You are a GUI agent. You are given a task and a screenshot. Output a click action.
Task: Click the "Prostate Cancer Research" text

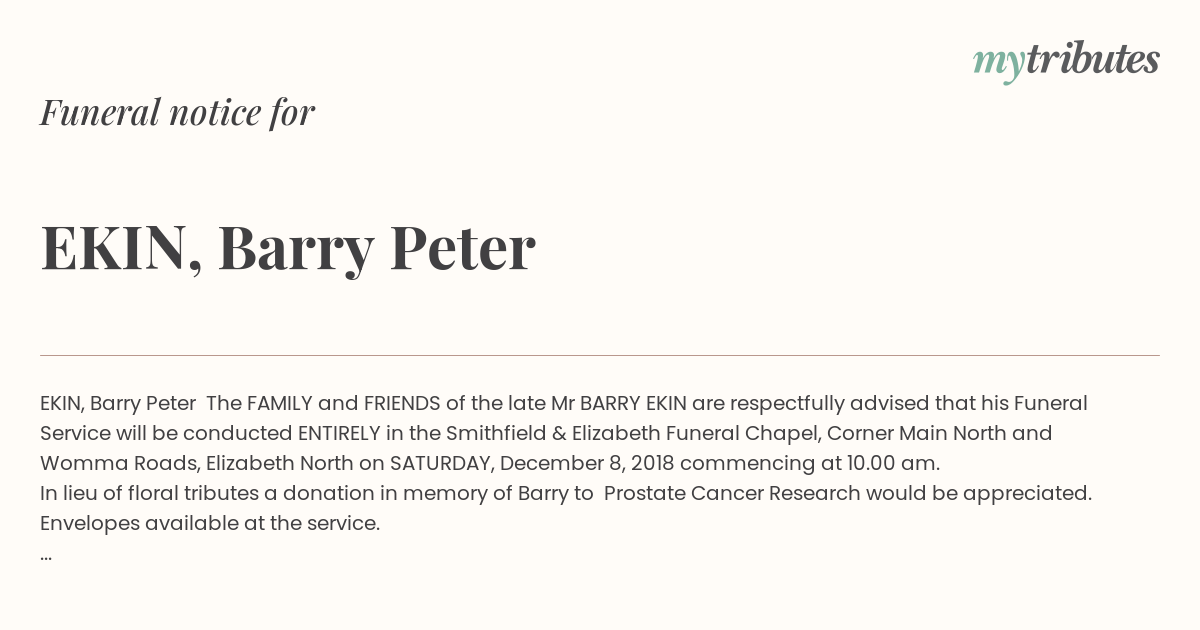tap(732, 493)
